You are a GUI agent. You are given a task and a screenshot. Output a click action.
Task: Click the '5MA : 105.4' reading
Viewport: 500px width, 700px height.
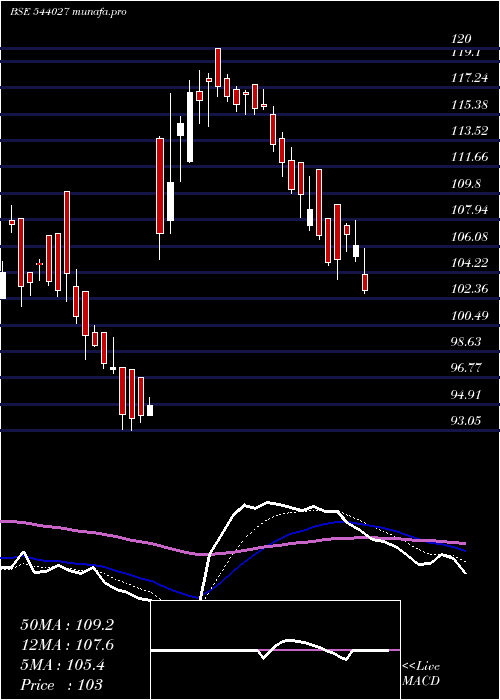pyautogui.click(x=62, y=665)
